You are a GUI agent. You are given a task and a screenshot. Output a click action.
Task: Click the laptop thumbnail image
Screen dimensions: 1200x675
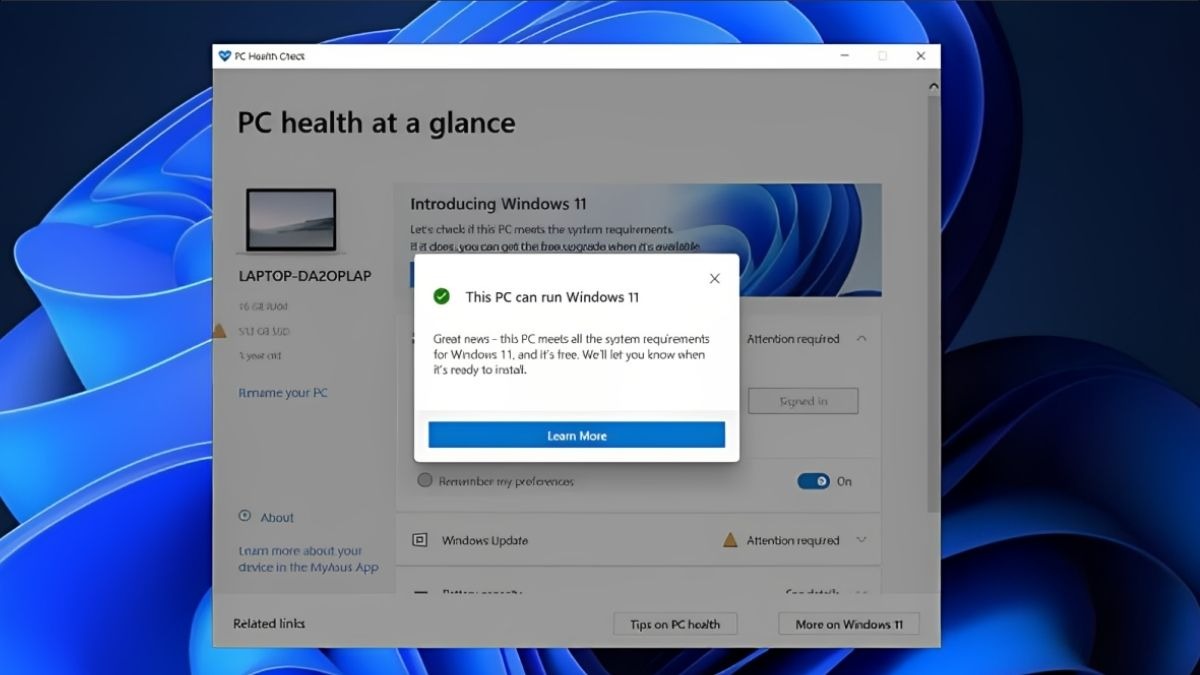pyautogui.click(x=291, y=221)
